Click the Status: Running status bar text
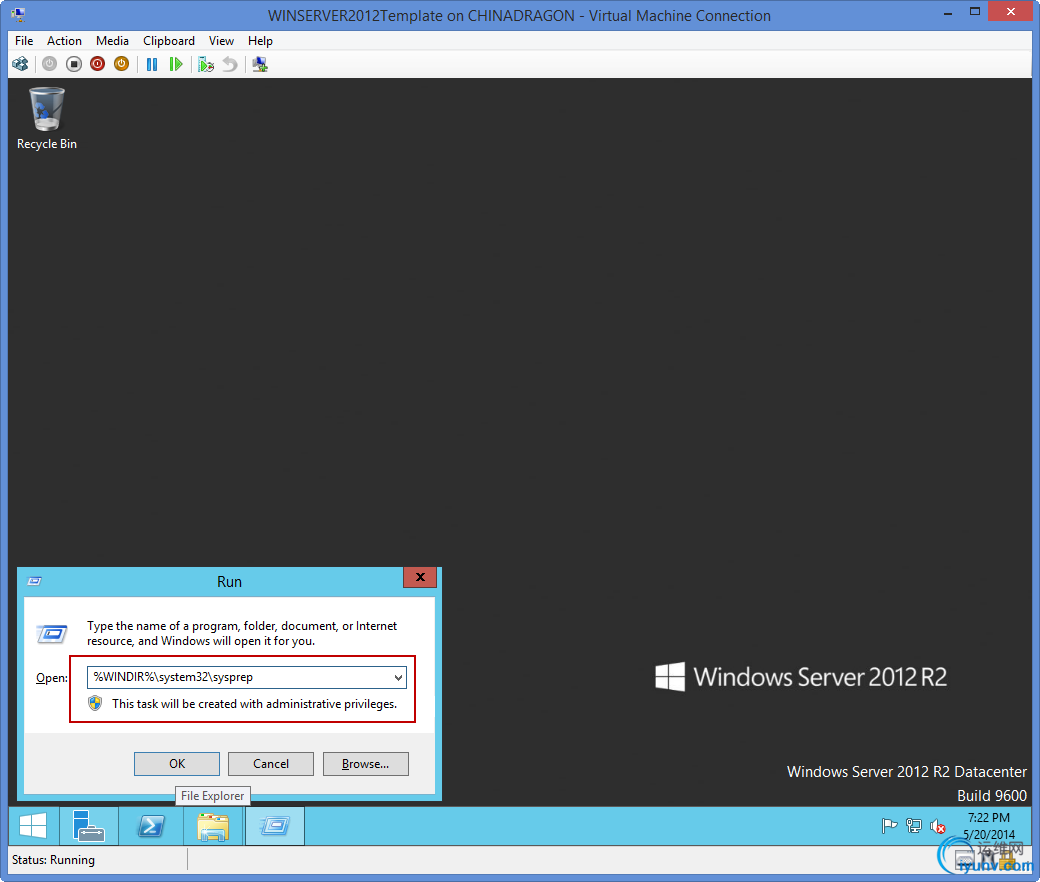The height and width of the screenshot is (882, 1040). pos(54,860)
